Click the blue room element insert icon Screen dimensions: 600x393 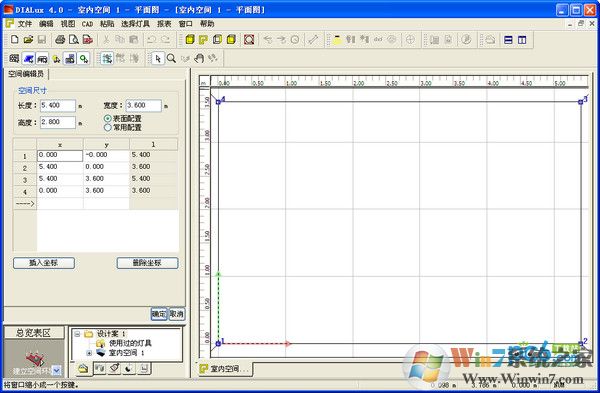(28, 59)
